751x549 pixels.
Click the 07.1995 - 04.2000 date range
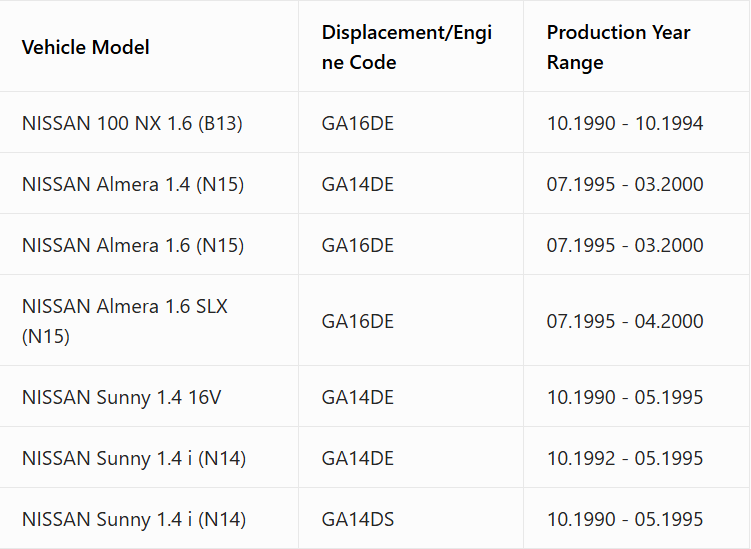tap(625, 321)
